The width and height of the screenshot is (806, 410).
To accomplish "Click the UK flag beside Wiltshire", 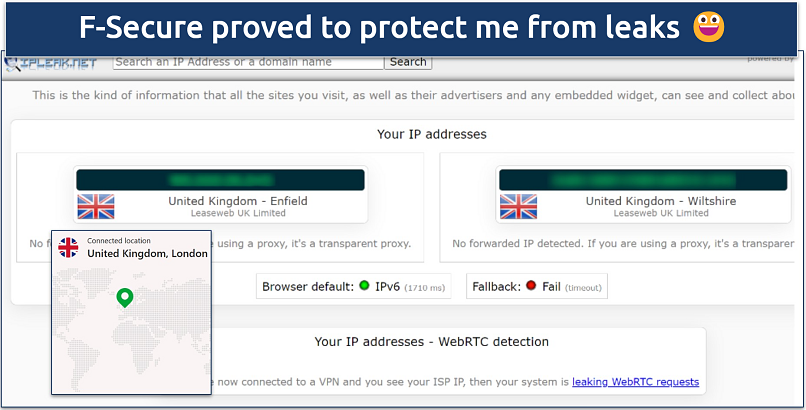I will (518, 206).
